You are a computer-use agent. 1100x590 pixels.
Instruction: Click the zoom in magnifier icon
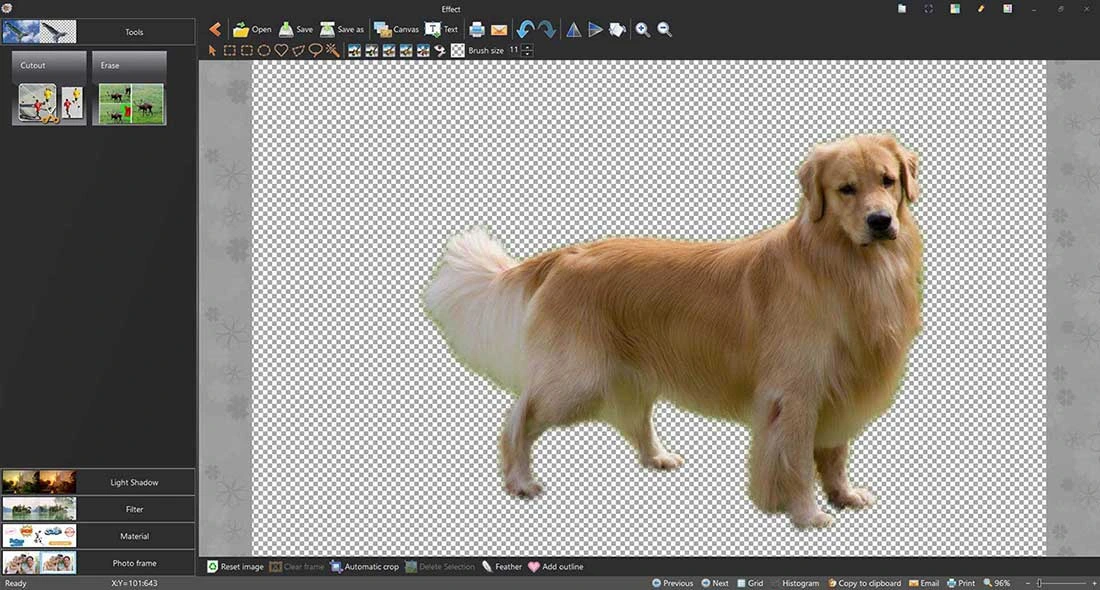(x=643, y=29)
